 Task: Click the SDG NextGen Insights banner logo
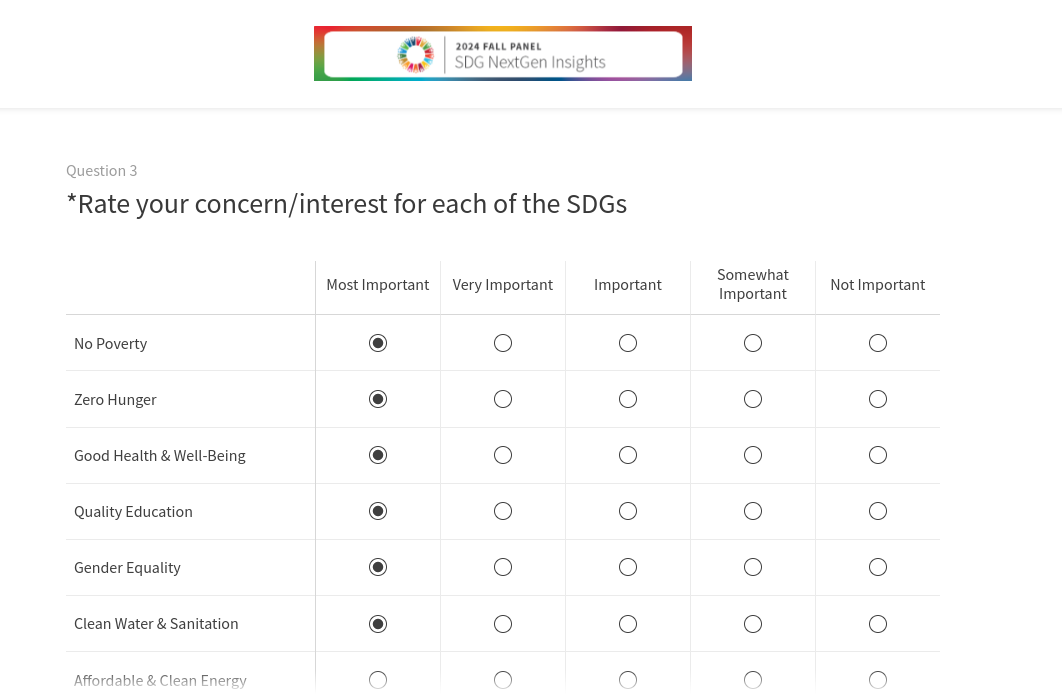tap(502, 54)
